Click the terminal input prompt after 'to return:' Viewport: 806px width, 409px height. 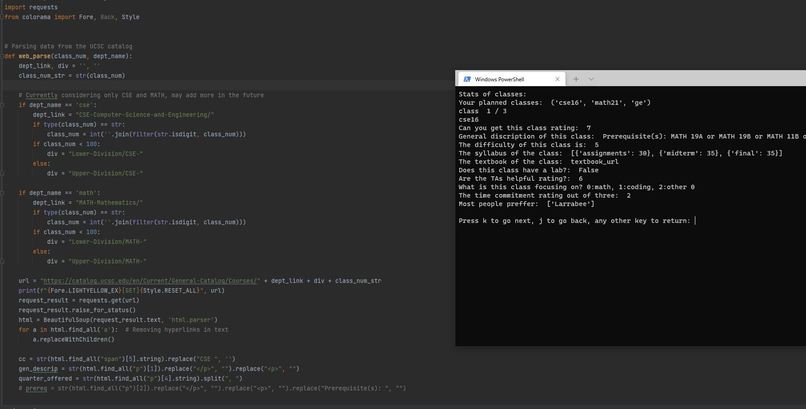tap(695, 221)
